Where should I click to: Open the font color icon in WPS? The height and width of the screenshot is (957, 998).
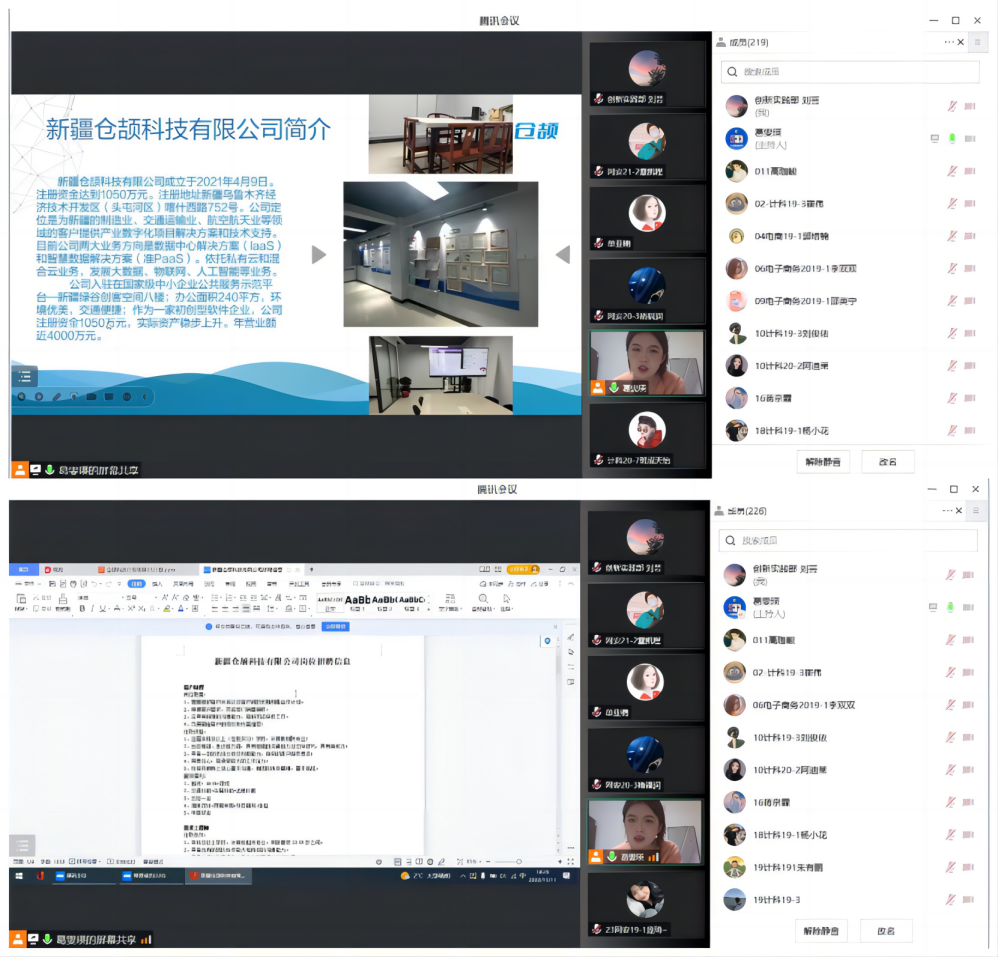pyautogui.click(x=181, y=607)
